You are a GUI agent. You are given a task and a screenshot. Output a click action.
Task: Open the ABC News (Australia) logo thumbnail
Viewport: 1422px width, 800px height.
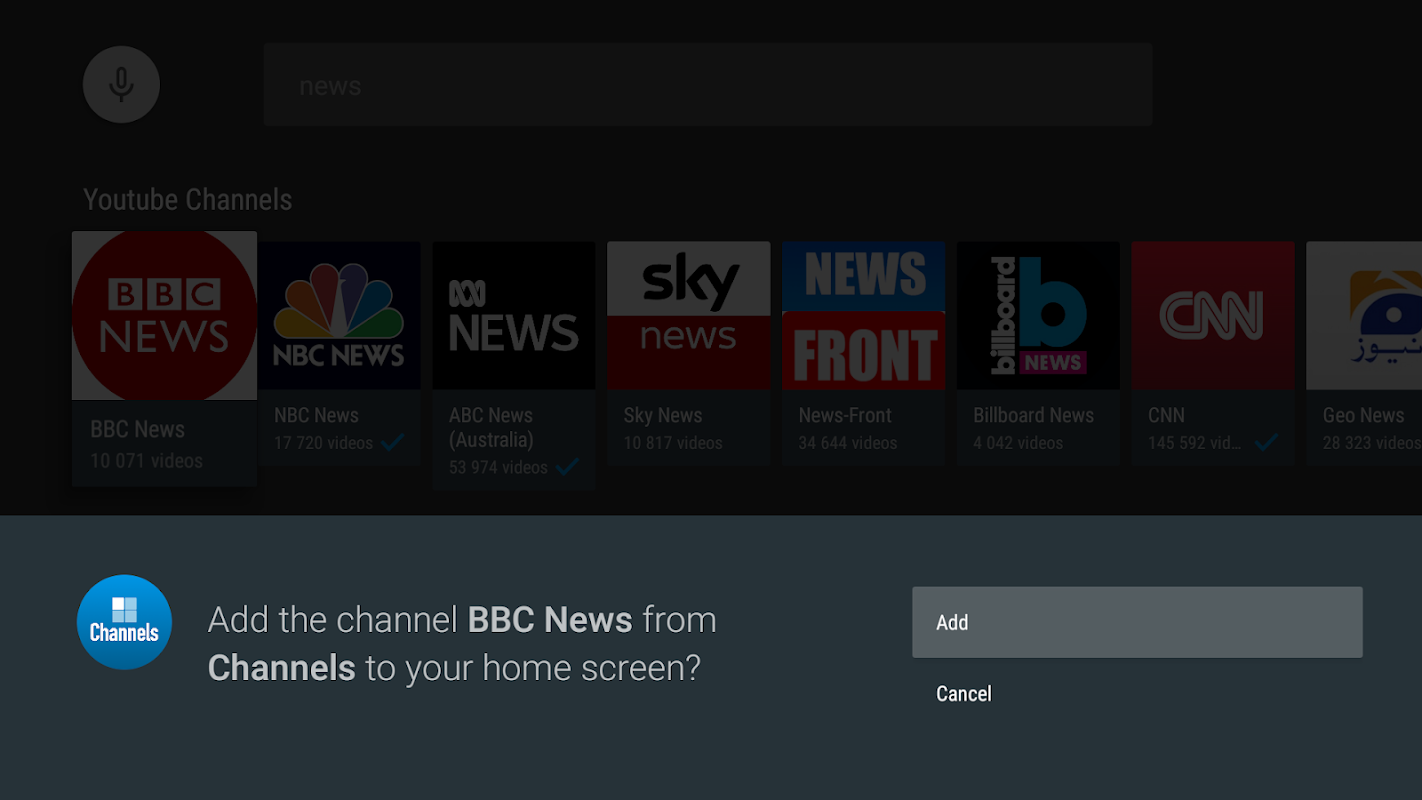(514, 315)
